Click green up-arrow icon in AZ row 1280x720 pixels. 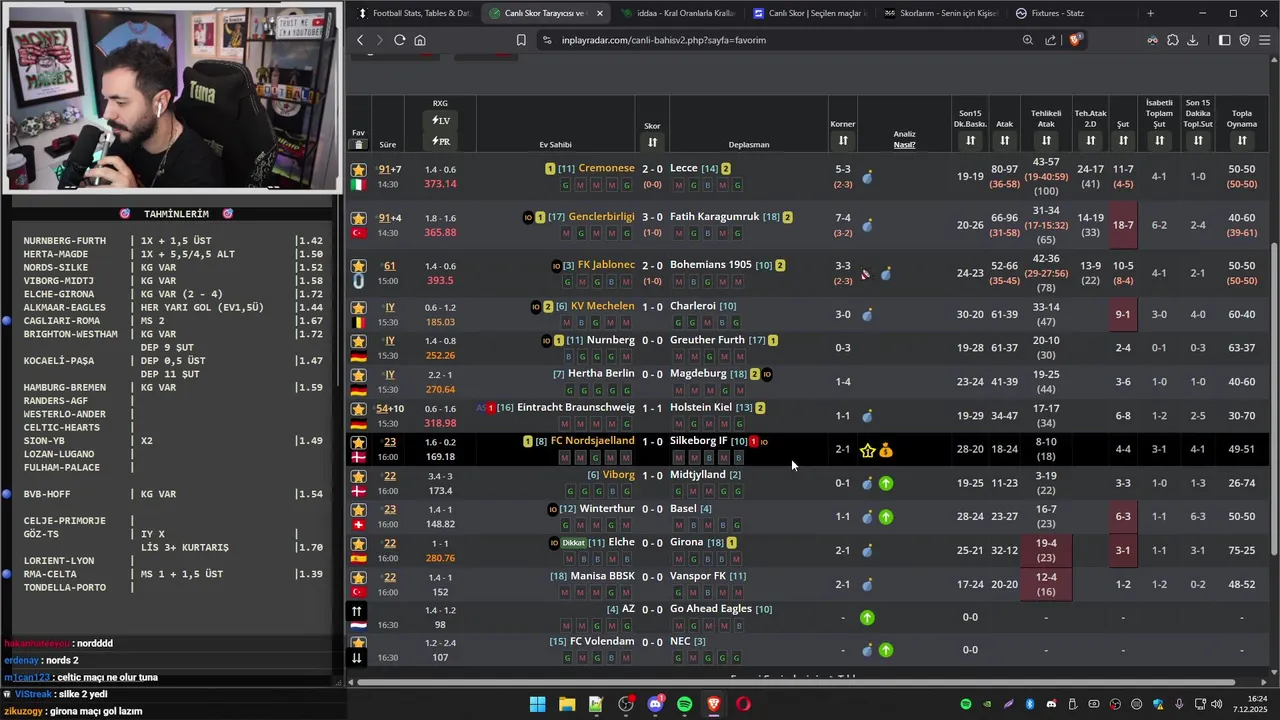(867, 618)
